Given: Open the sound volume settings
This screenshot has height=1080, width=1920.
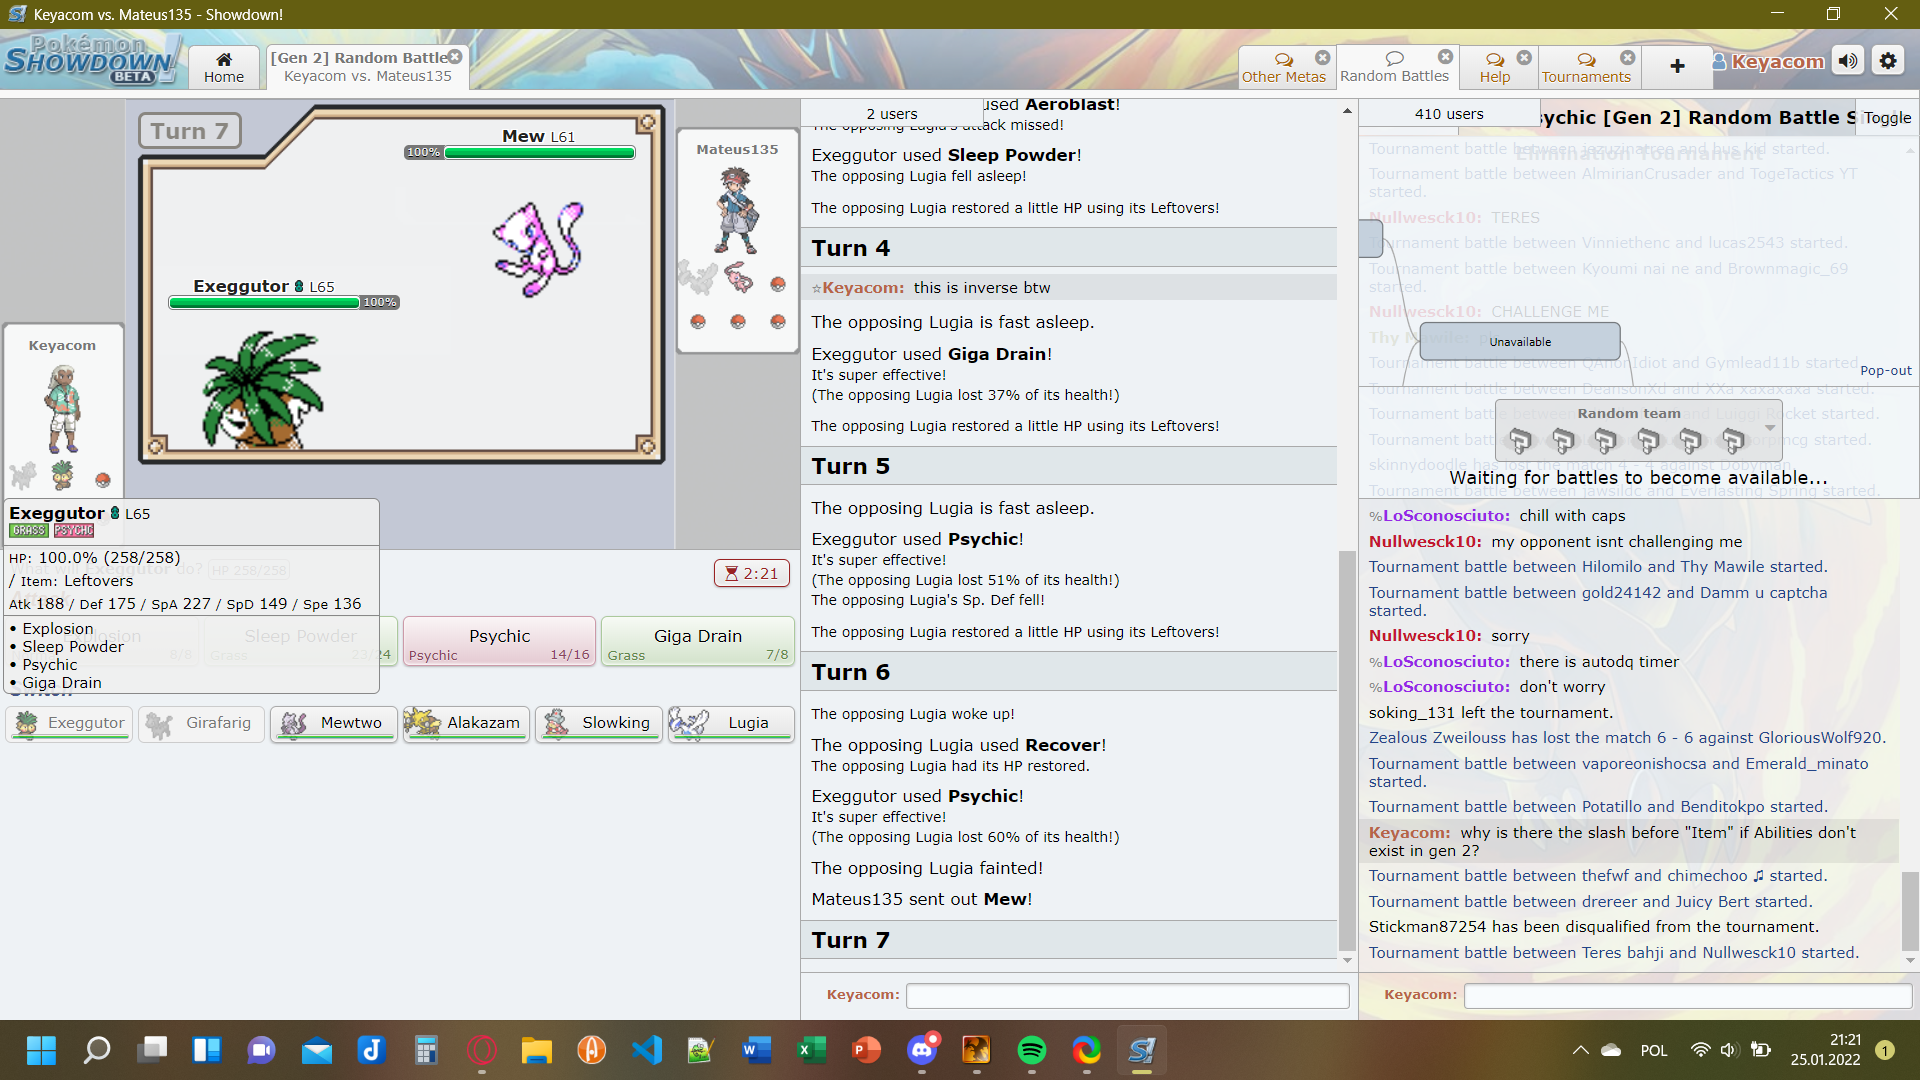Looking at the screenshot, I should pos(1848,61).
